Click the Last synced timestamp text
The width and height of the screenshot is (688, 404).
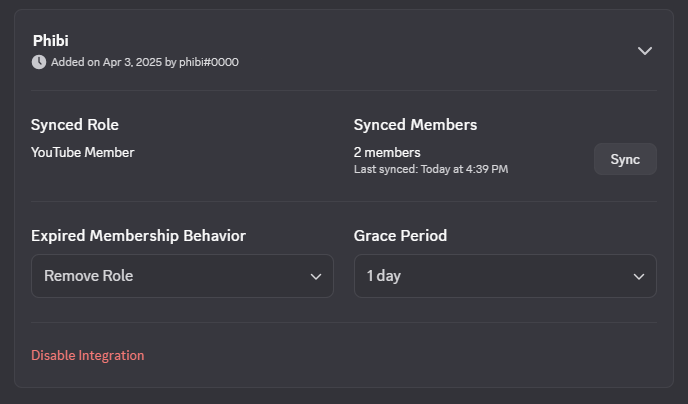point(431,169)
